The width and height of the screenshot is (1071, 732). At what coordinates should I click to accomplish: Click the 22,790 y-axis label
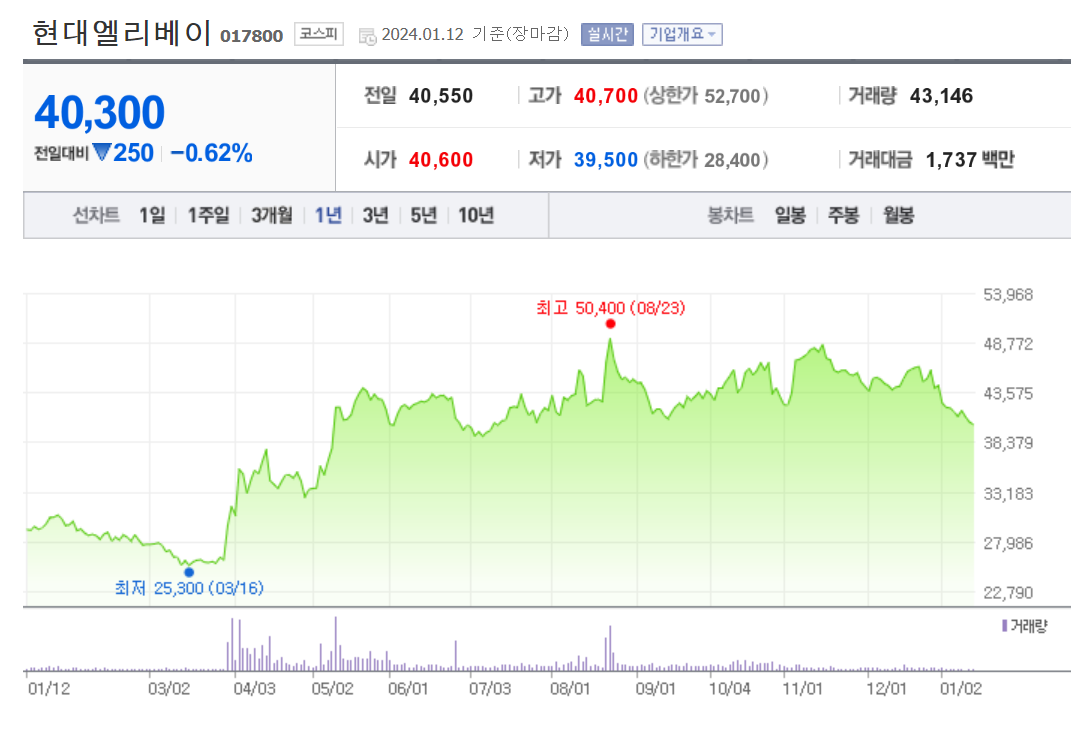1007,593
